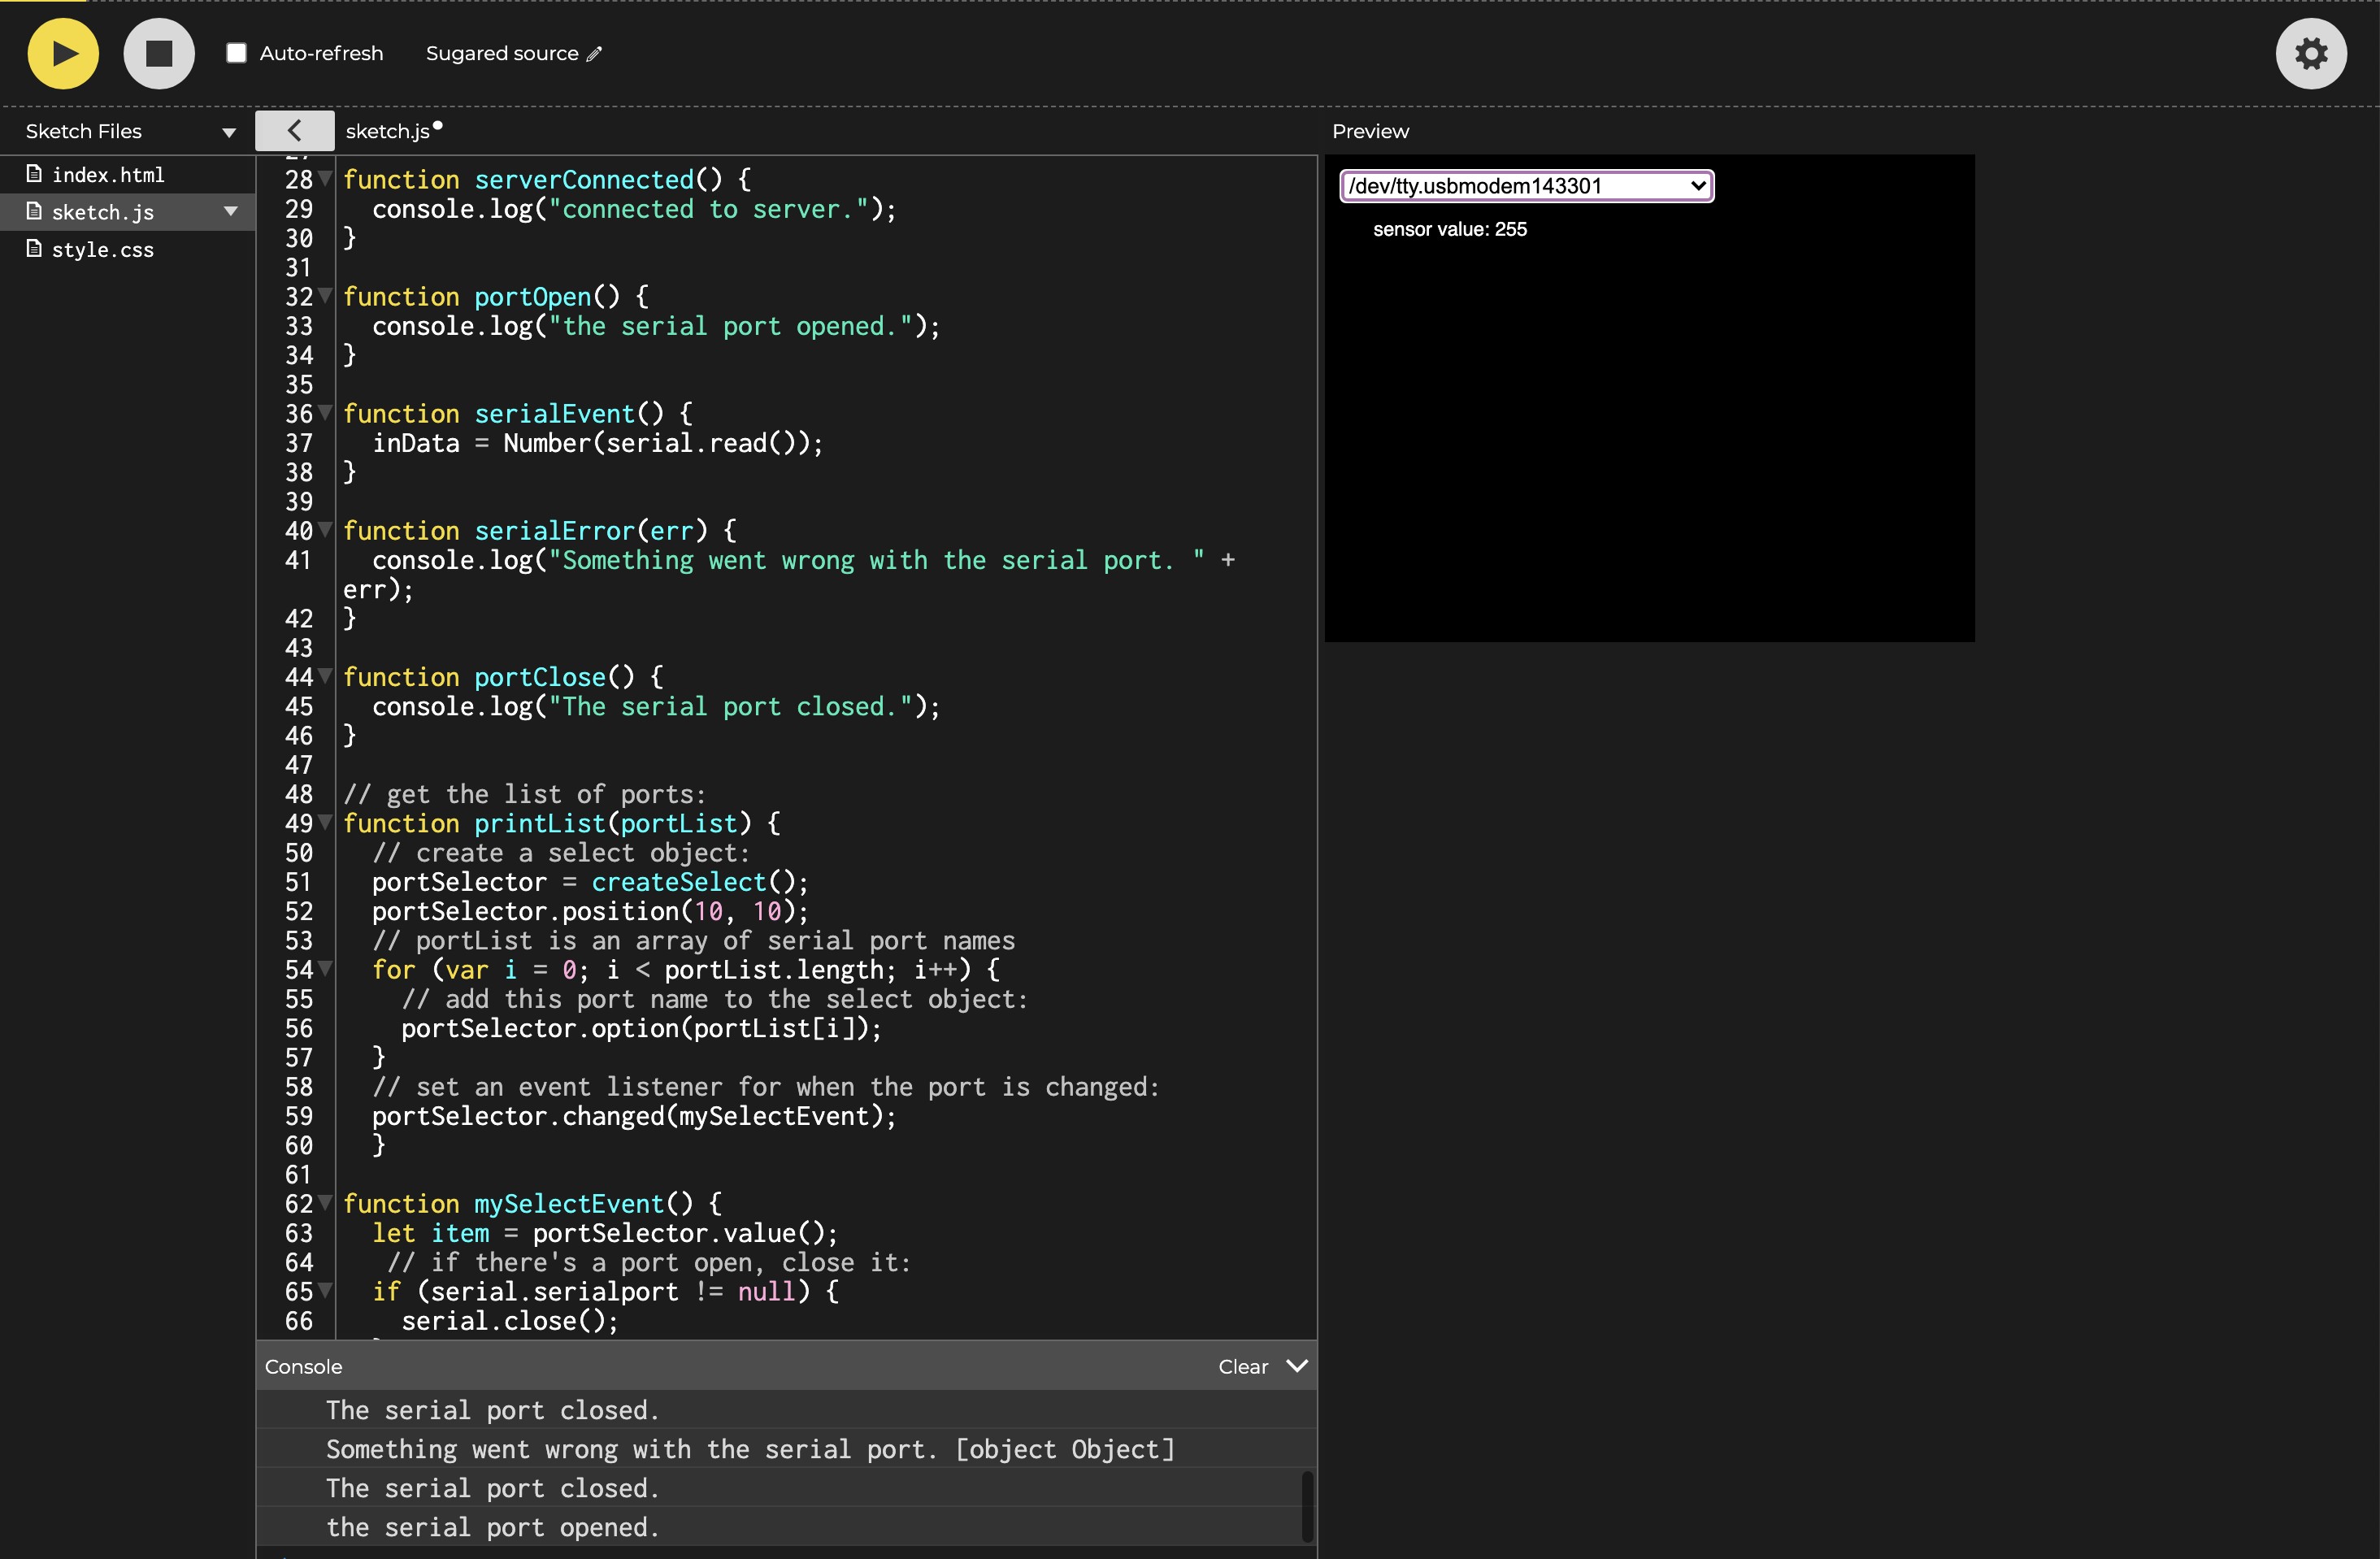This screenshot has height=1559, width=2380.
Task: Edit sketch name with pencil icon
Action: coord(594,54)
